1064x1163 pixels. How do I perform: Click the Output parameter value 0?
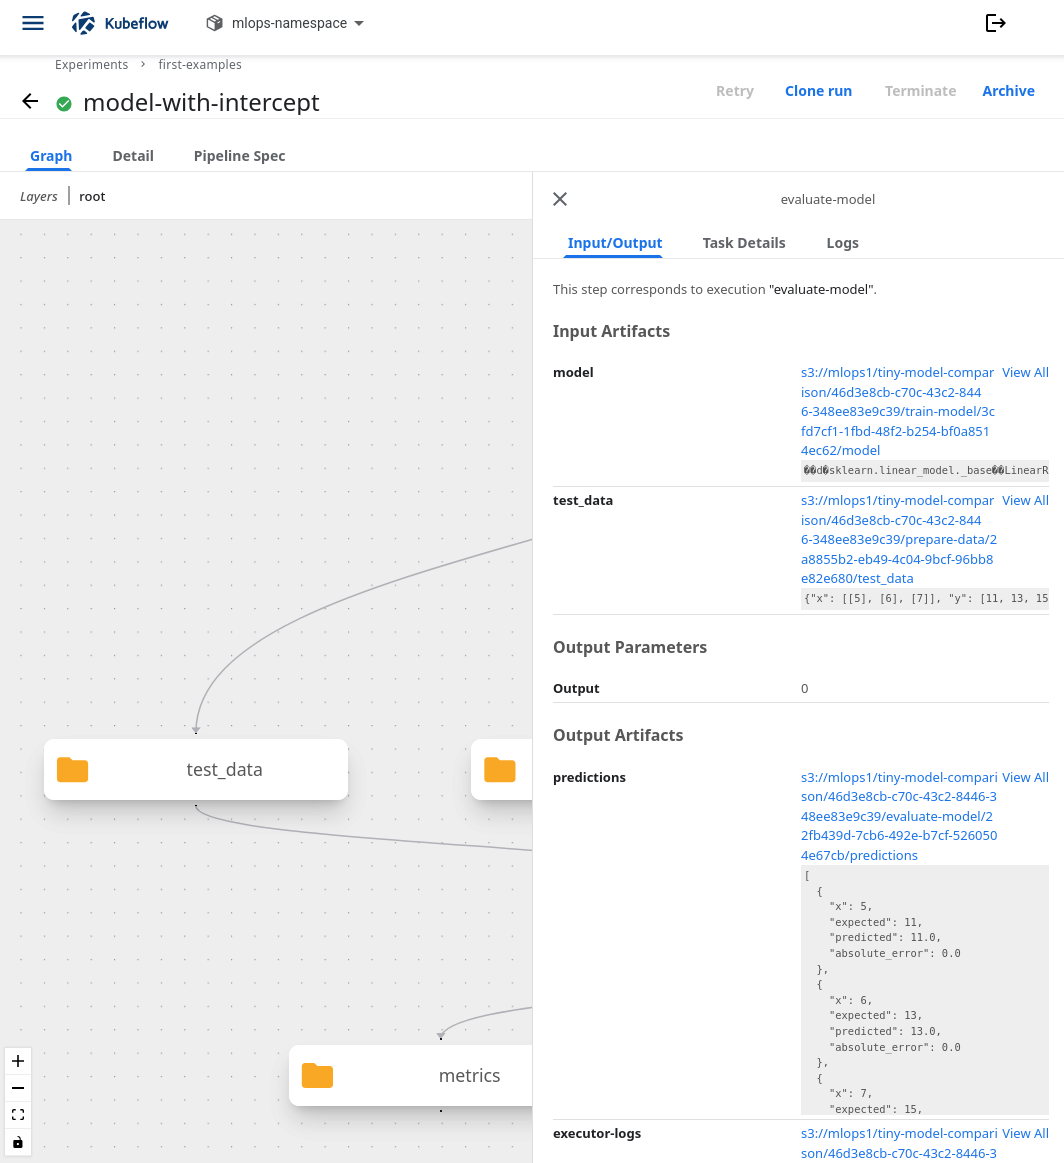pyautogui.click(x=804, y=688)
